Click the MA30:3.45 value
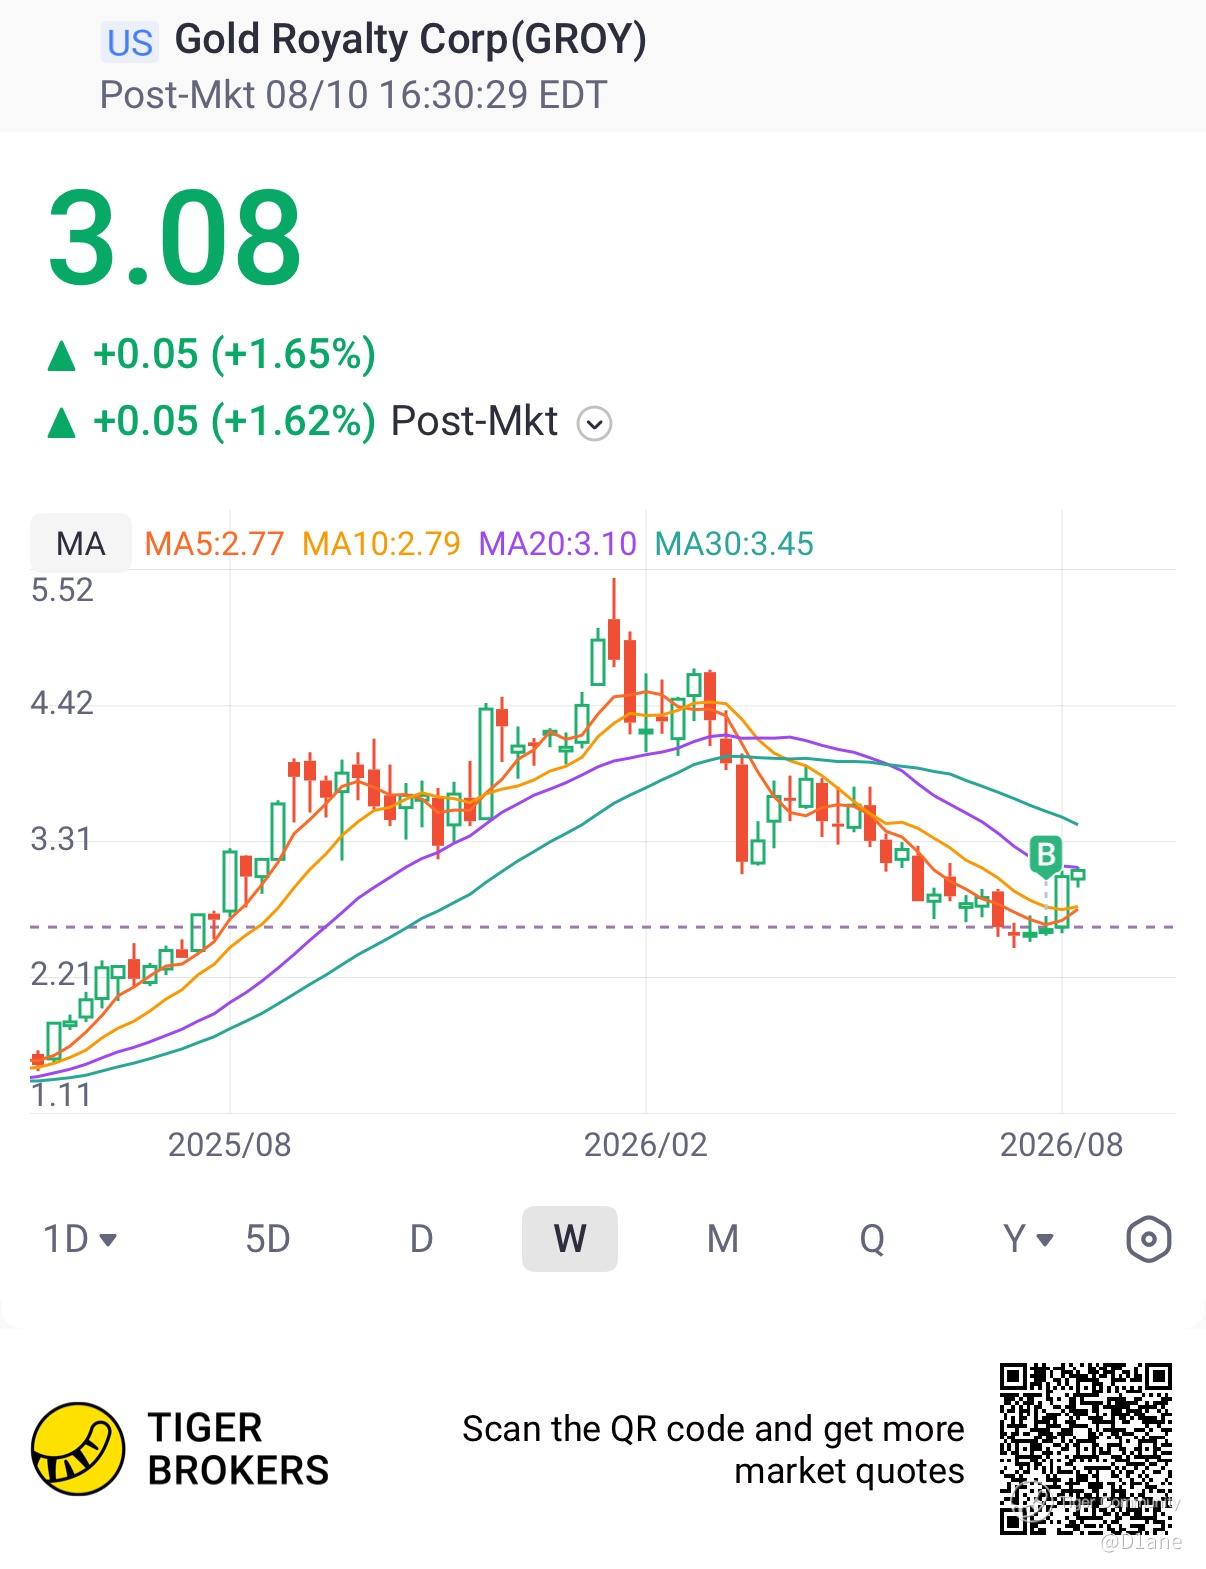The image size is (1206, 1569). click(x=734, y=543)
